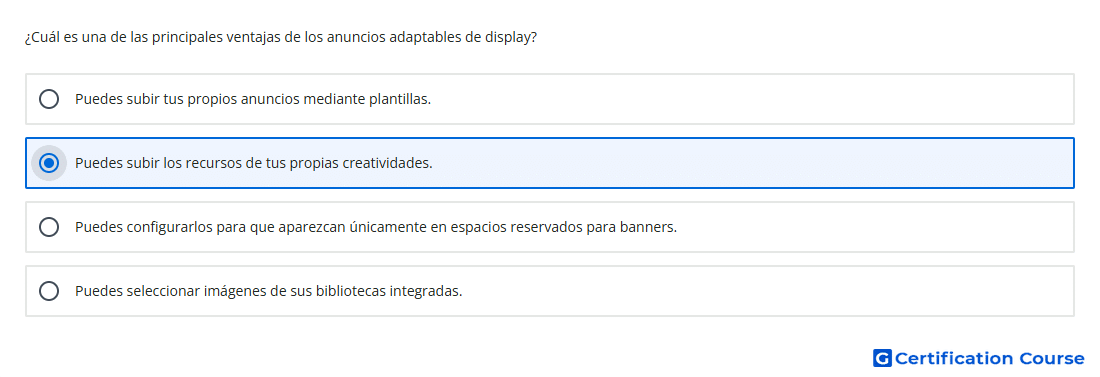Click the blue G logo icon

point(882,359)
